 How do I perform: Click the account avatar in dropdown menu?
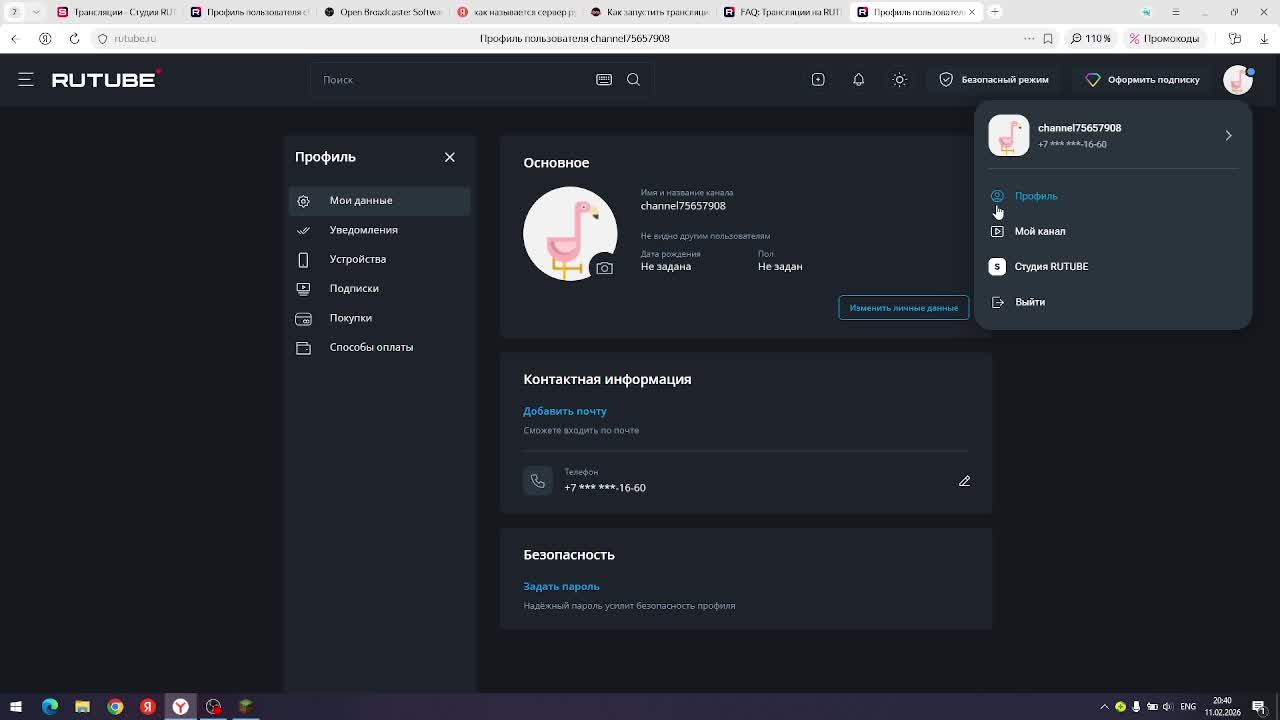click(1009, 135)
